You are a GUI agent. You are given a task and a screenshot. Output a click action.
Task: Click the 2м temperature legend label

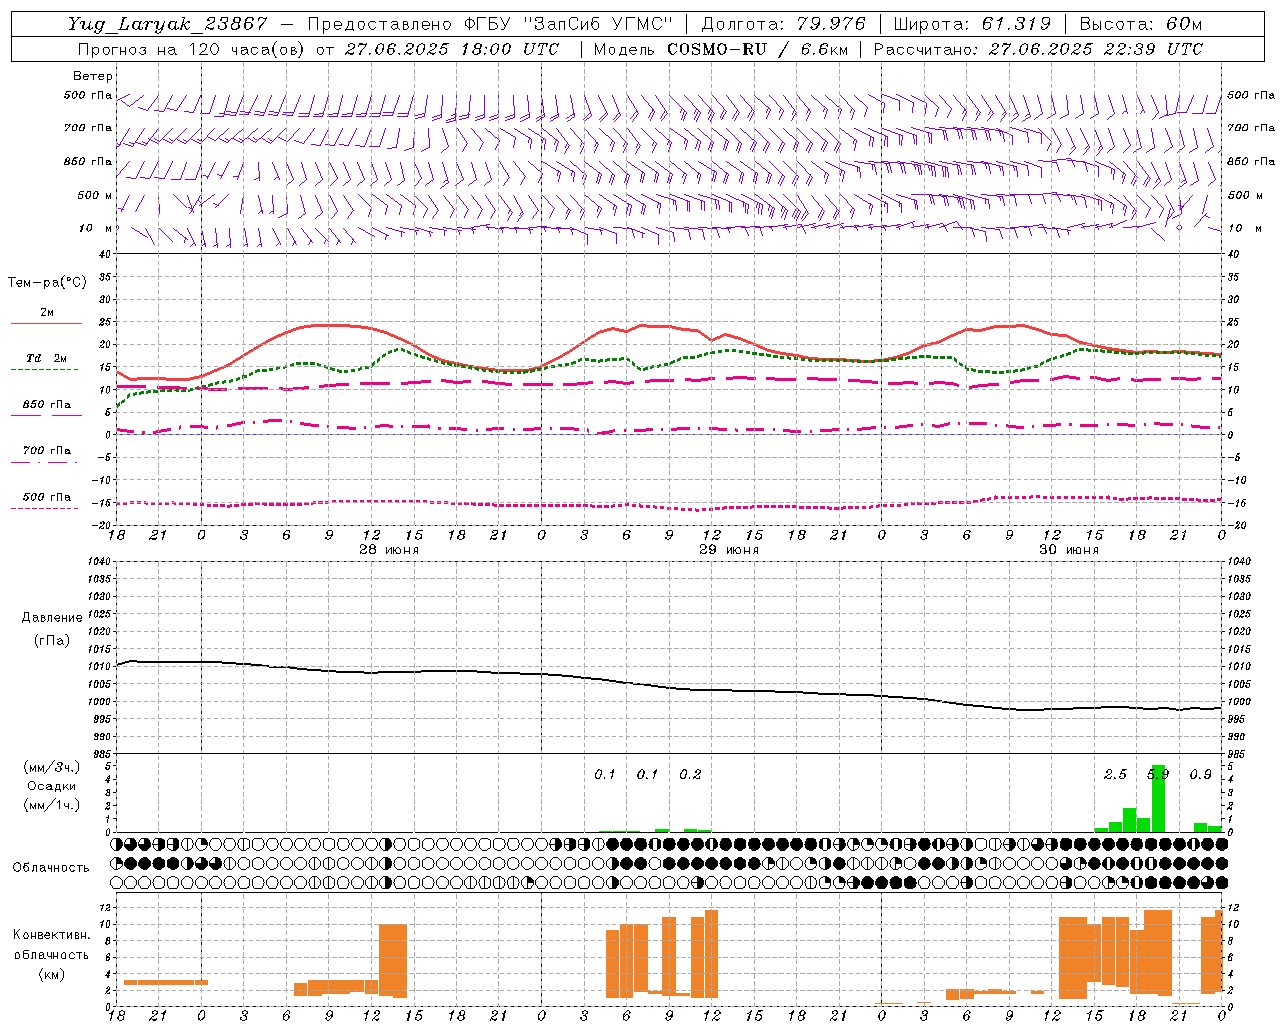click(47, 312)
